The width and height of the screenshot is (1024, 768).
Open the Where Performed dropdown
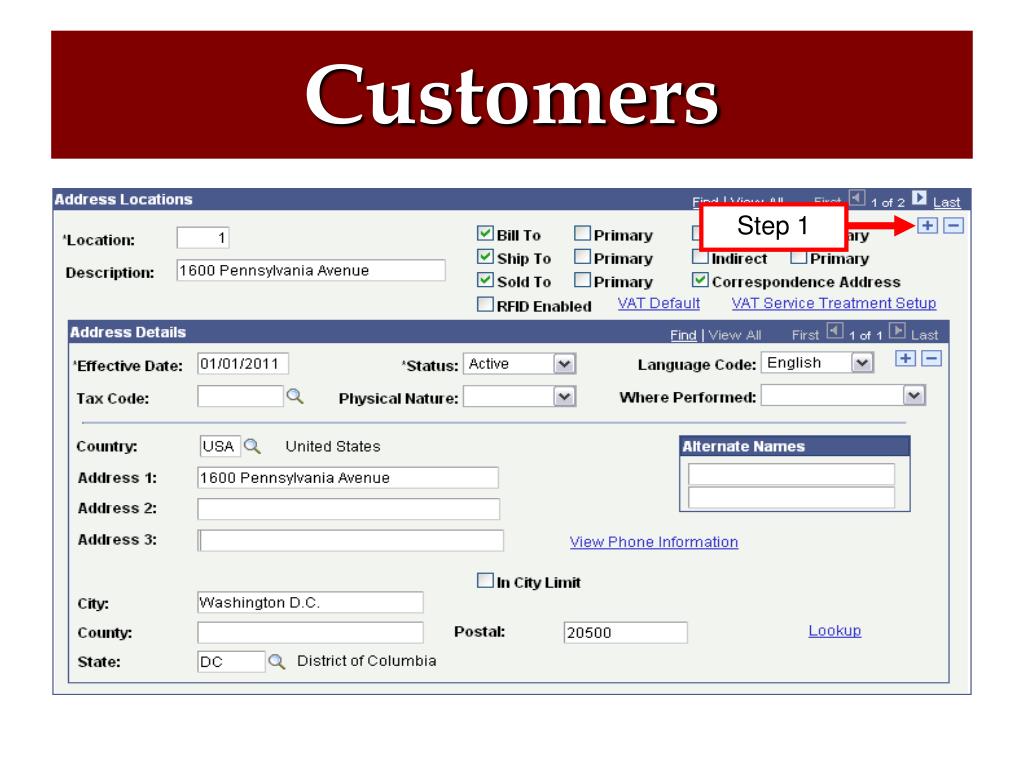click(914, 395)
